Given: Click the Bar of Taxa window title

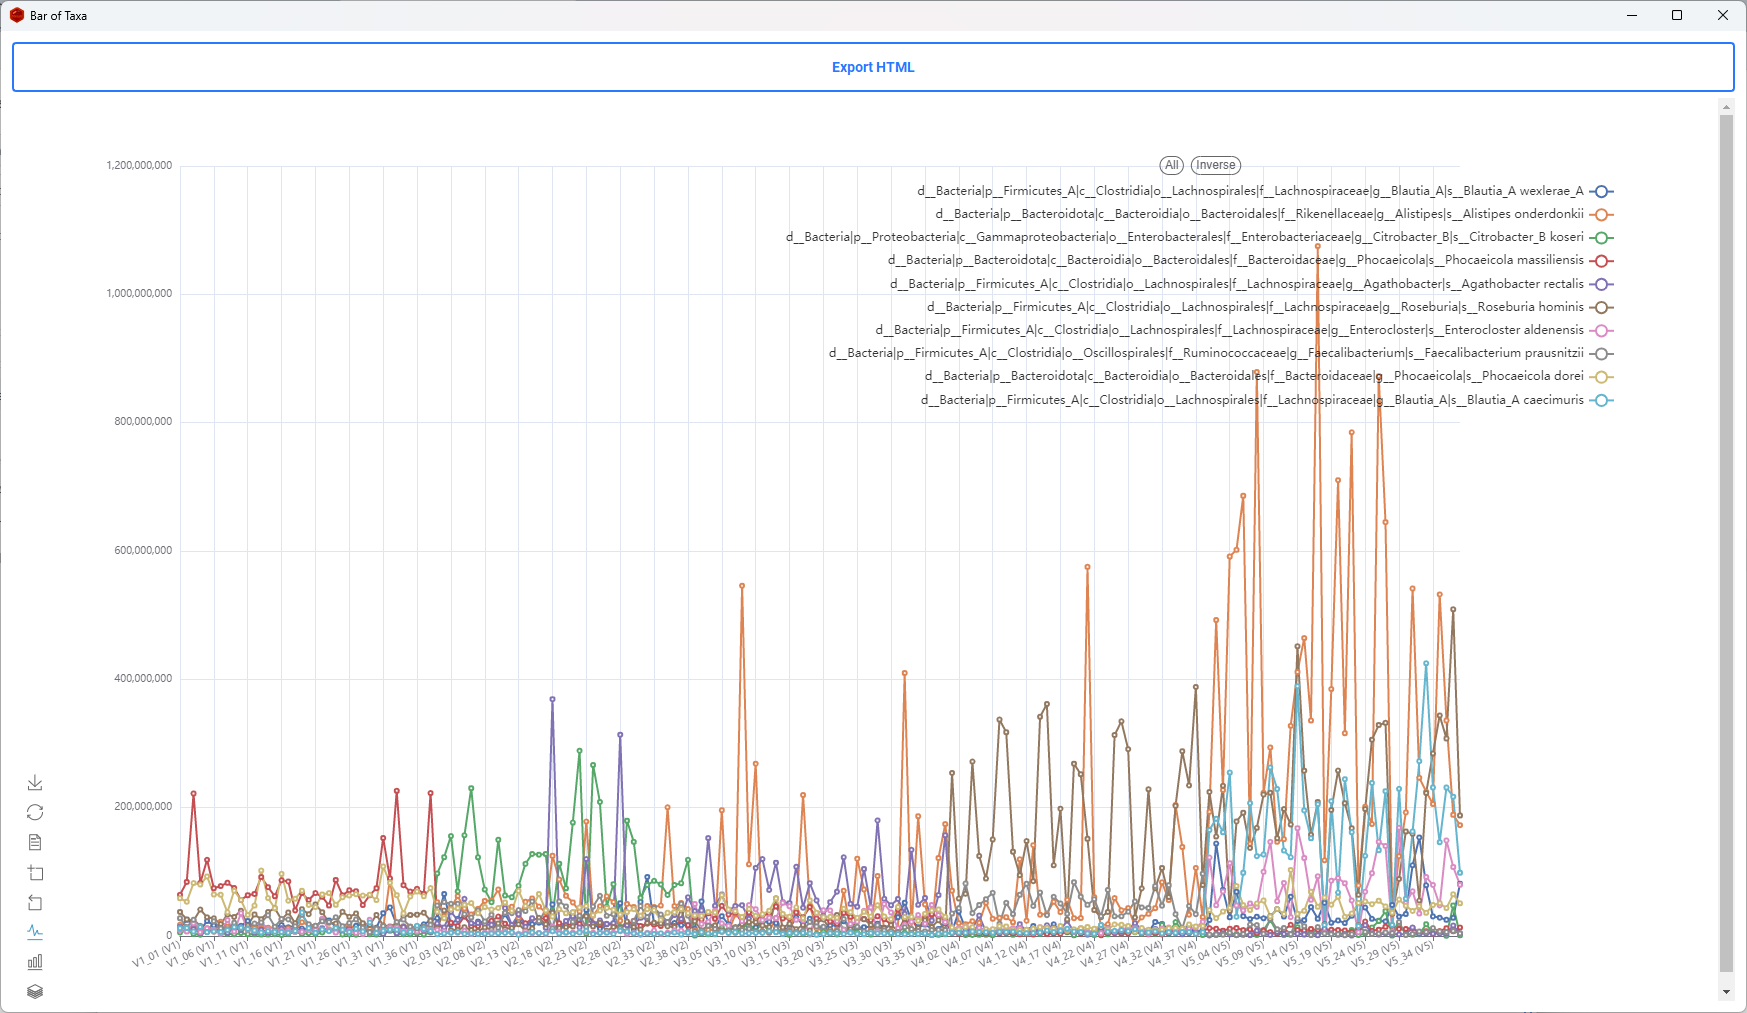Looking at the screenshot, I should tap(58, 16).
